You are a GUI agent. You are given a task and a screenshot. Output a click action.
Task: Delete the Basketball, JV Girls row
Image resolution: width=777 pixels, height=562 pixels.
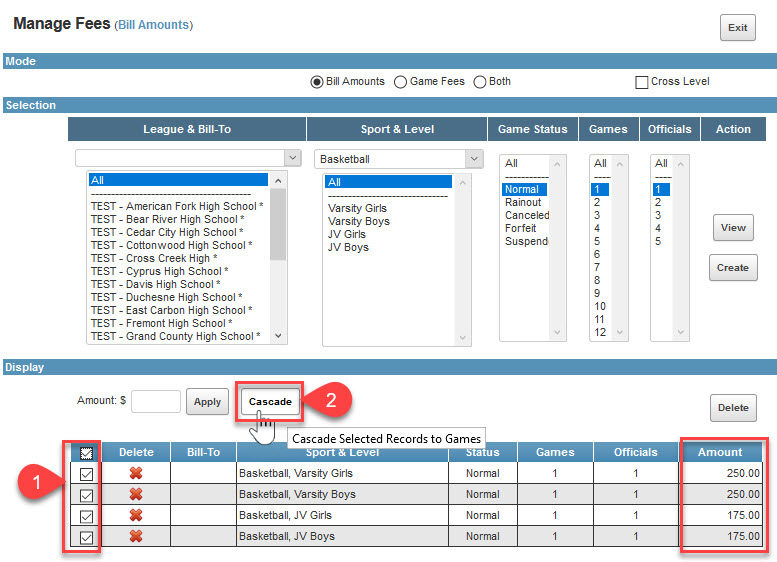point(136,515)
